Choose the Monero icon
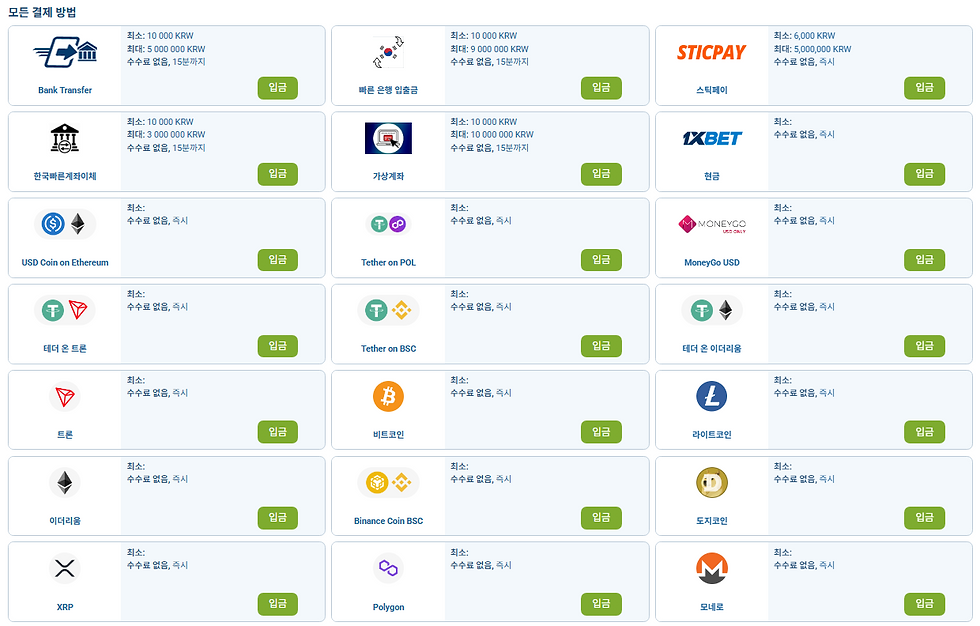The image size is (980, 626). point(711,568)
